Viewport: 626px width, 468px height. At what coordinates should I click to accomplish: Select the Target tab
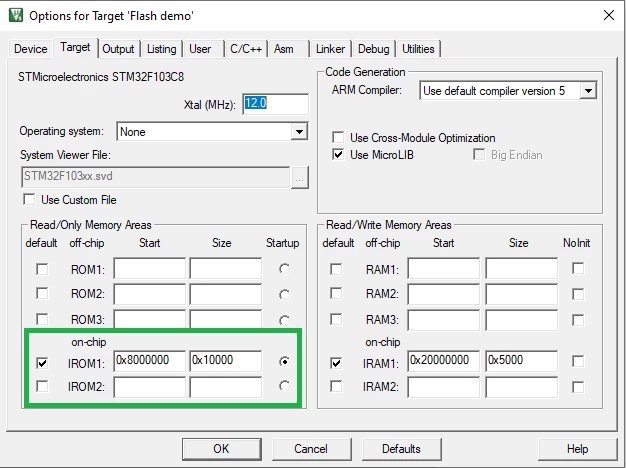(x=75, y=47)
